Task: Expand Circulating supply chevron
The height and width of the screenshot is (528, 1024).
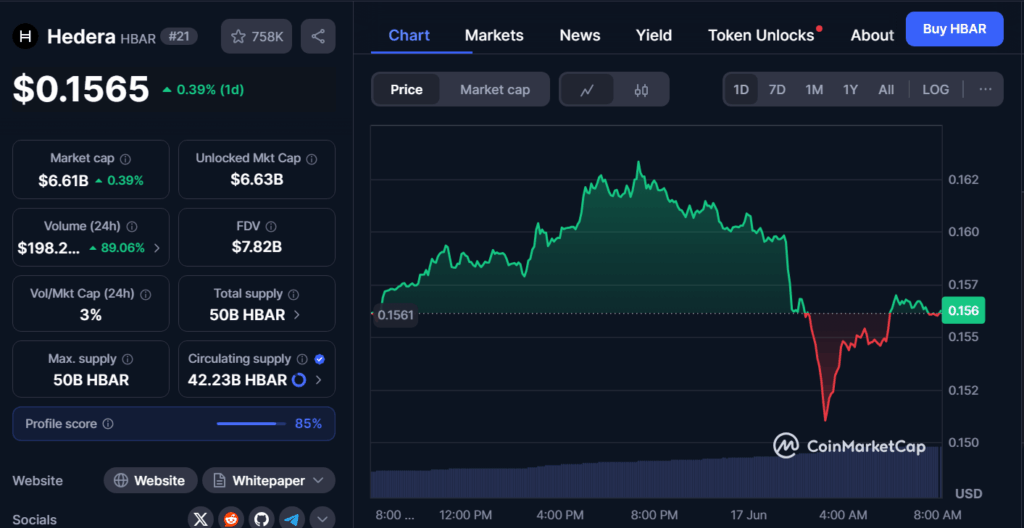Action: coord(318,380)
